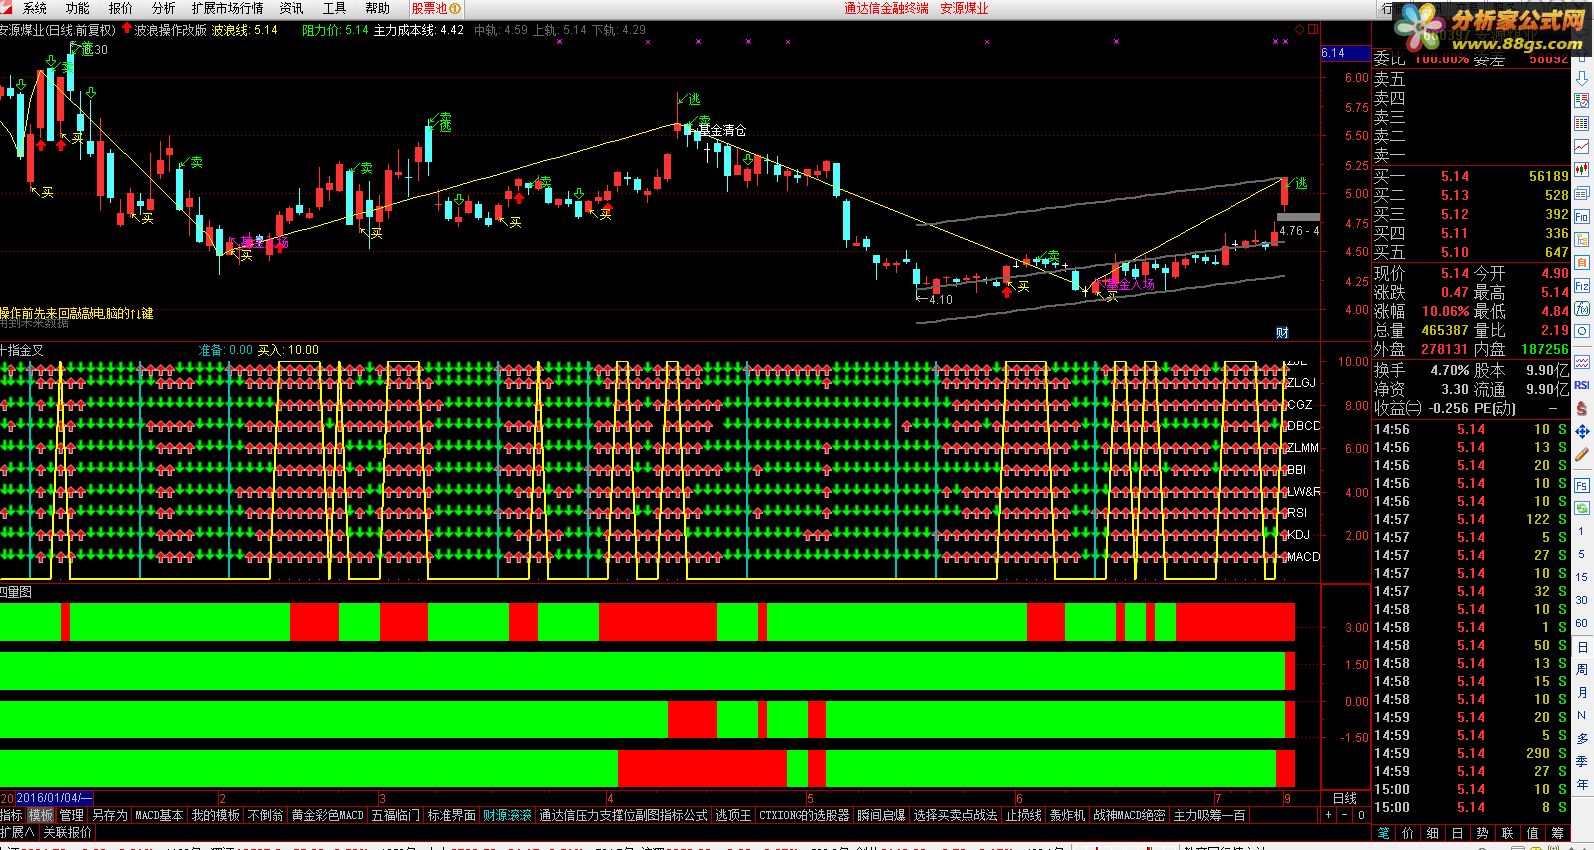Click the blue four-way move arrows icon

pyautogui.click(x=1581, y=431)
